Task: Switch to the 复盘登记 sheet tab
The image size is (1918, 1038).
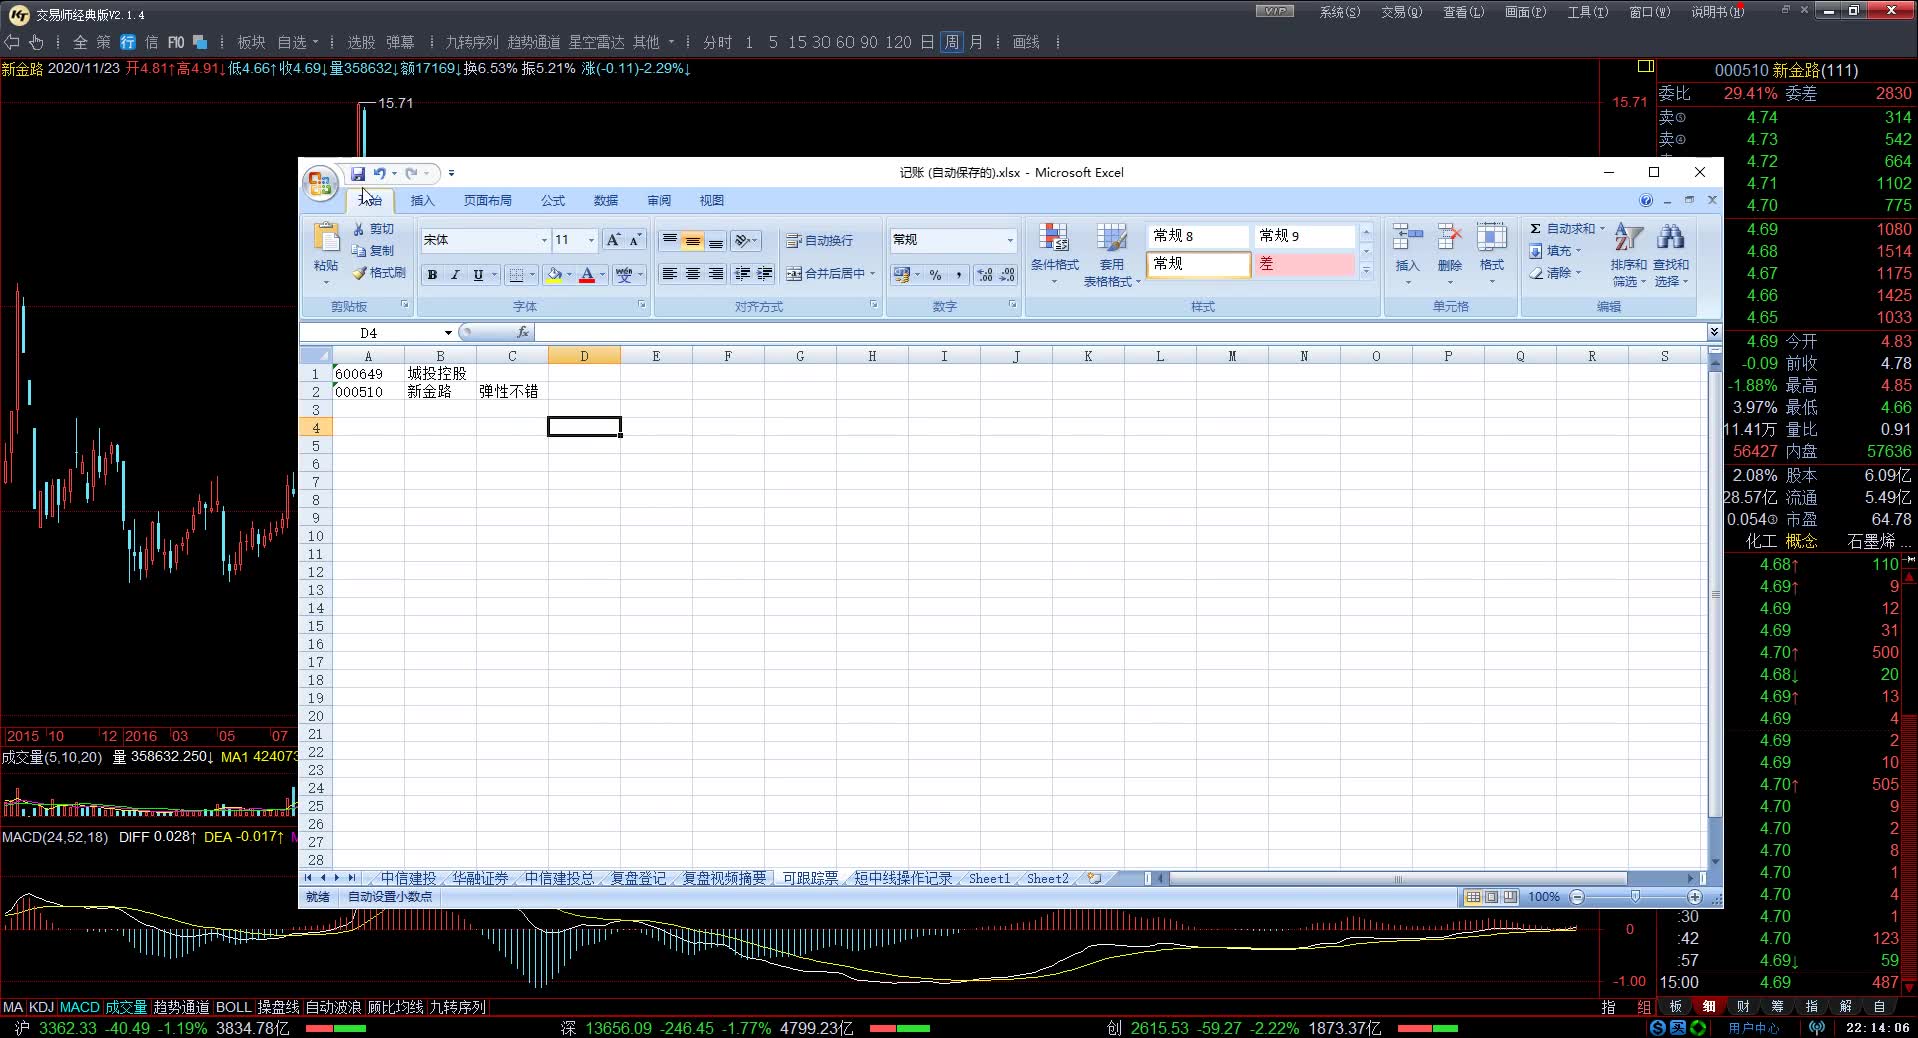Action: [x=638, y=878]
